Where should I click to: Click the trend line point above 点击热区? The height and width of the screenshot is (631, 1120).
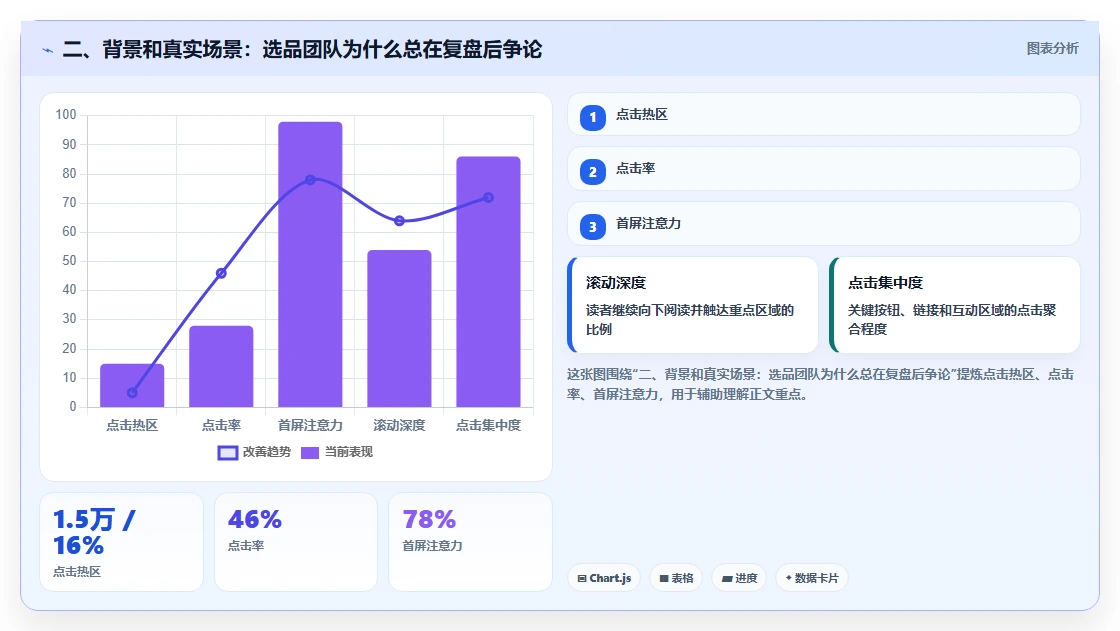pyautogui.click(x=132, y=392)
